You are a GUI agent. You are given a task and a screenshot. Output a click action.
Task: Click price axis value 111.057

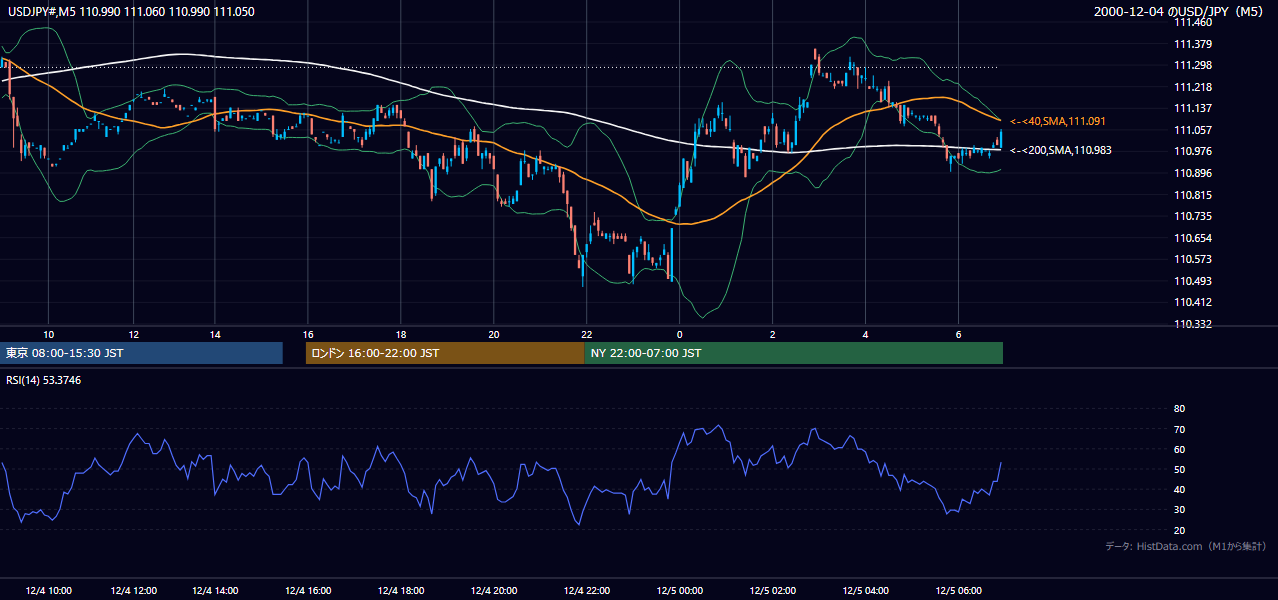1192,130
